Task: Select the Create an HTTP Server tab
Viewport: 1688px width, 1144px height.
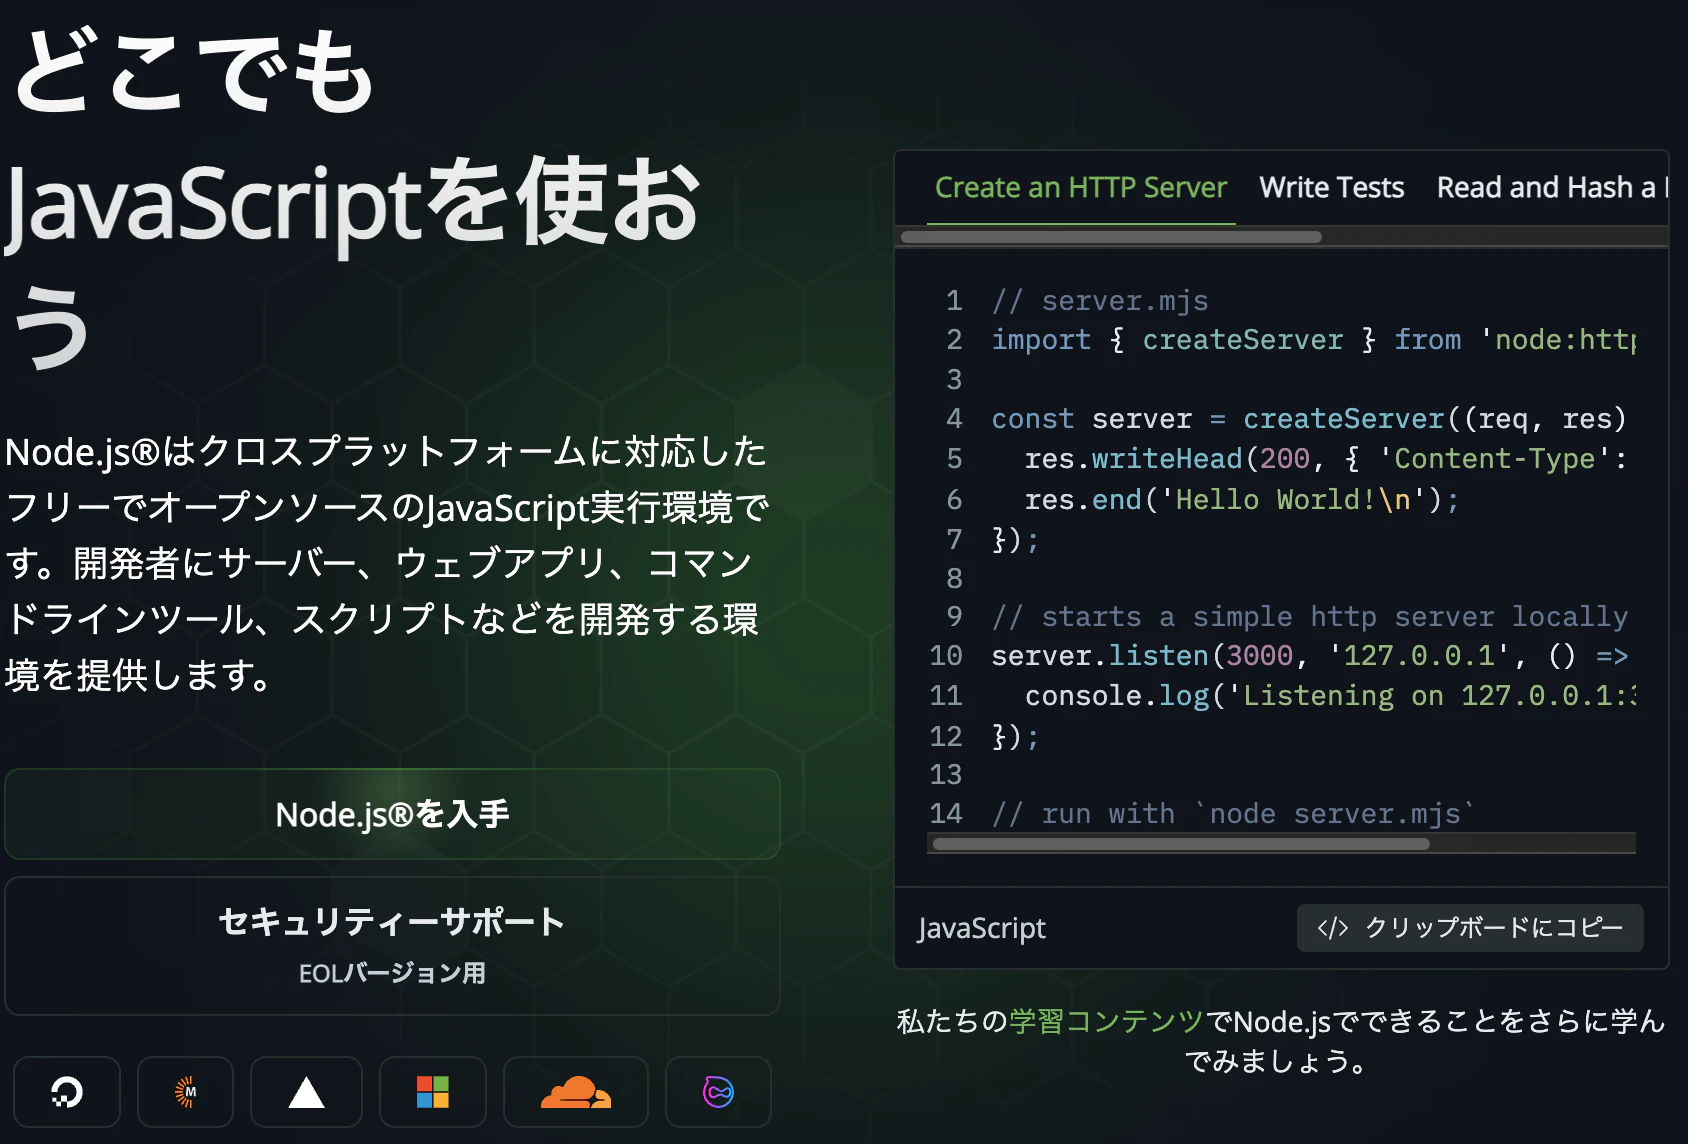Action: (1081, 188)
